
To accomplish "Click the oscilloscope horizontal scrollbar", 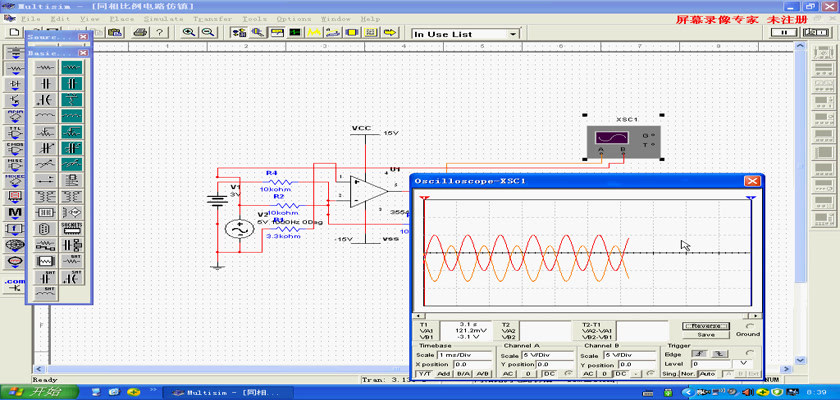I will [x=588, y=316].
